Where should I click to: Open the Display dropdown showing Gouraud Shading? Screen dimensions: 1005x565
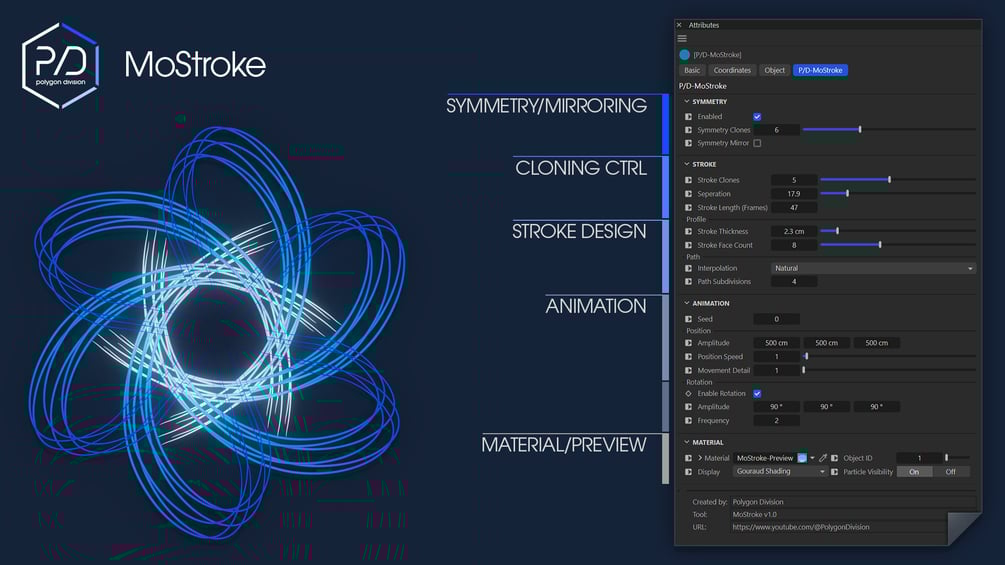tap(780, 471)
